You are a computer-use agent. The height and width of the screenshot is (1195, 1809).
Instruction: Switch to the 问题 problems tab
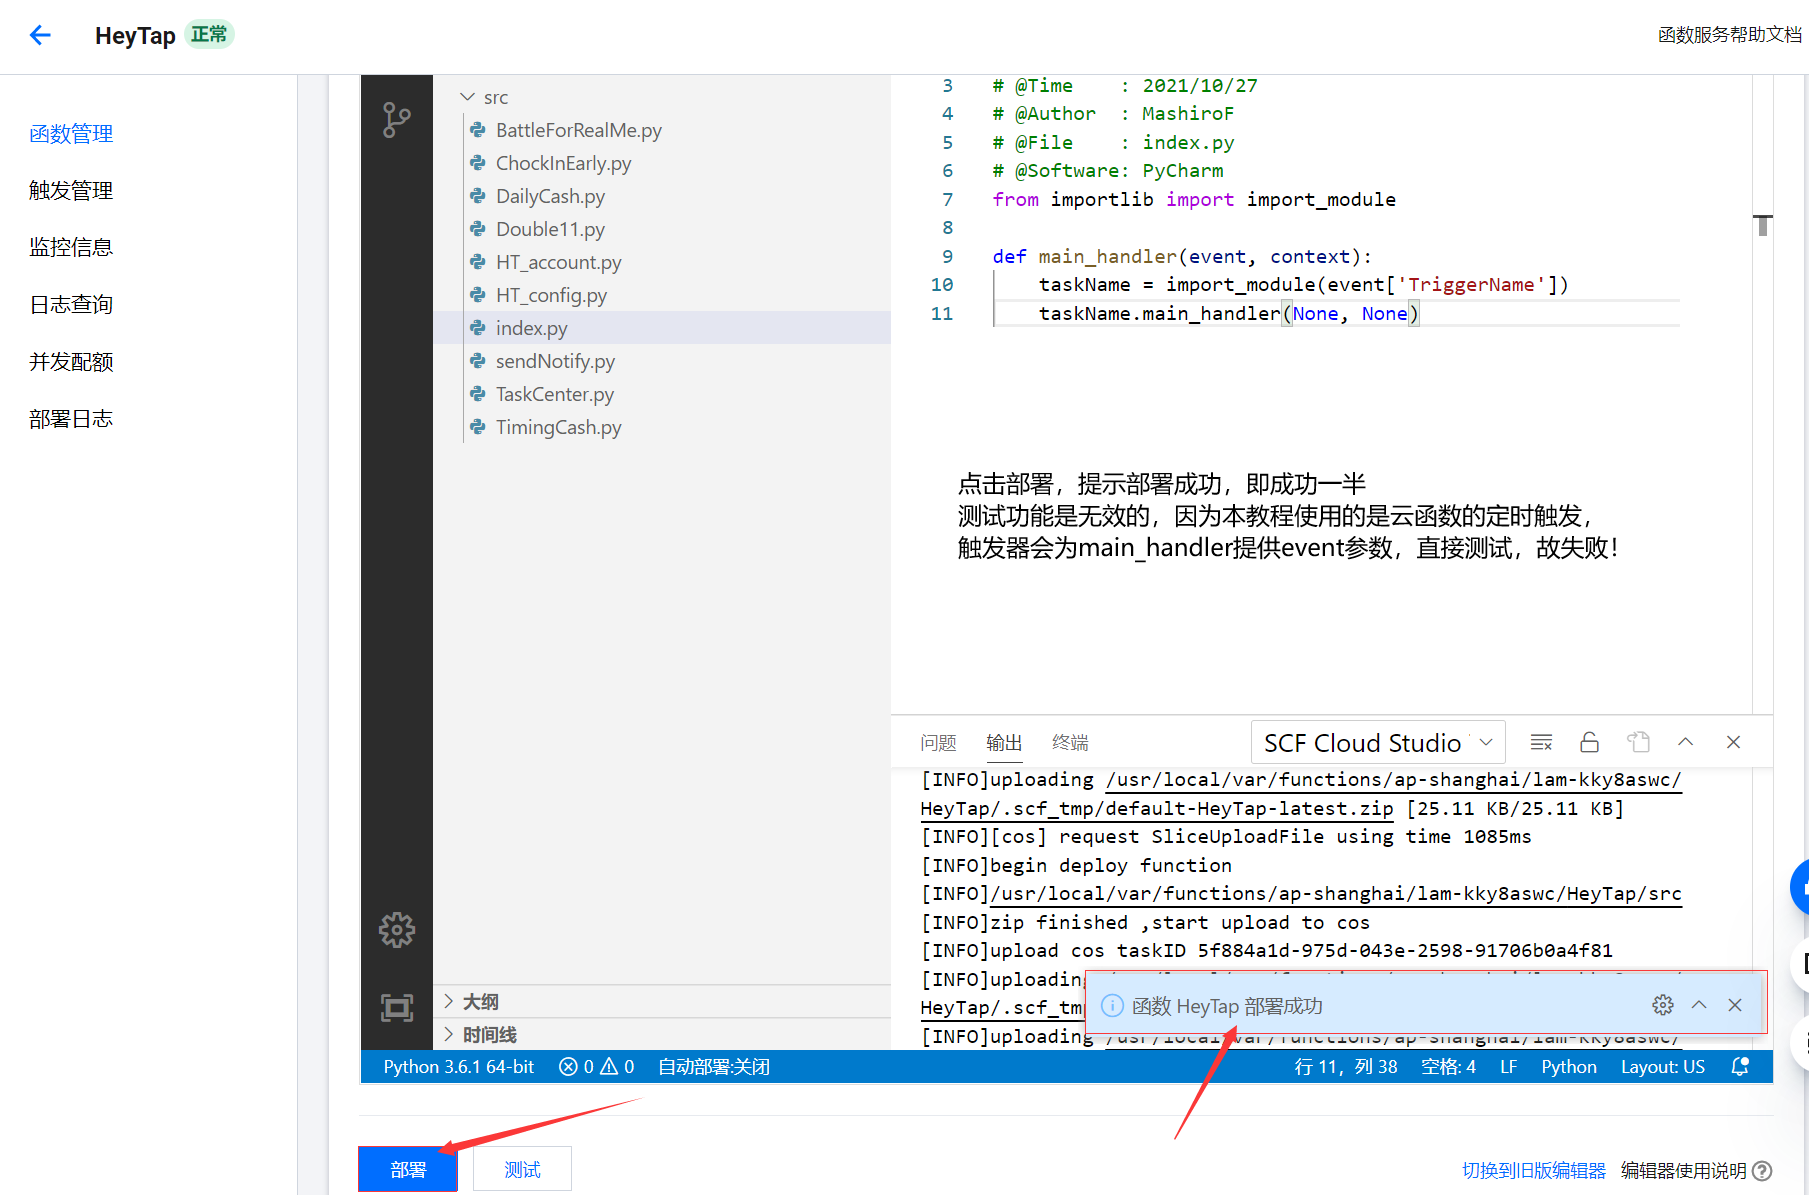[938, 743]
